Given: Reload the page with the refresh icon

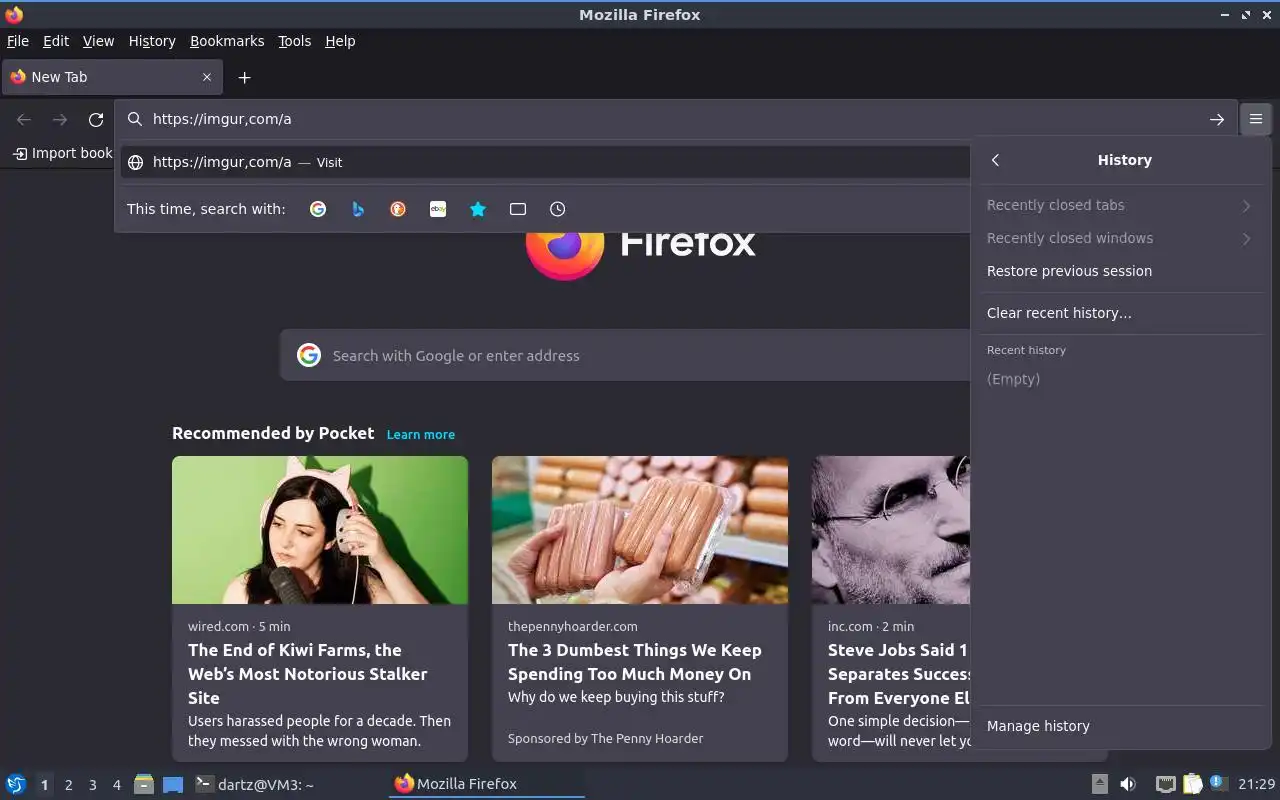Looking at the screenshot, I should 96,119.
